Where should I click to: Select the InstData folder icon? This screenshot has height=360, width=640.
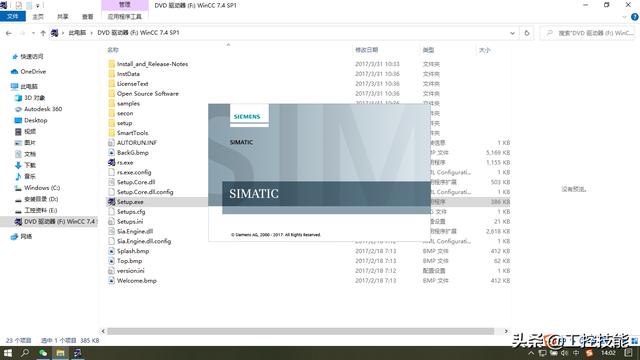[x=111, y=74]
